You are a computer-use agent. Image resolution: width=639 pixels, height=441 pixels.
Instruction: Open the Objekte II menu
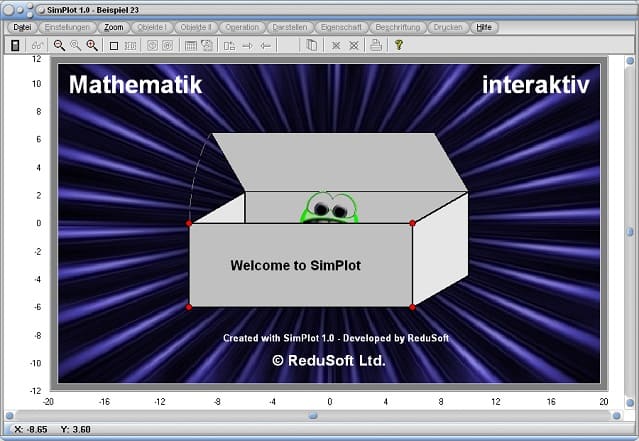[x=196, y=27]
